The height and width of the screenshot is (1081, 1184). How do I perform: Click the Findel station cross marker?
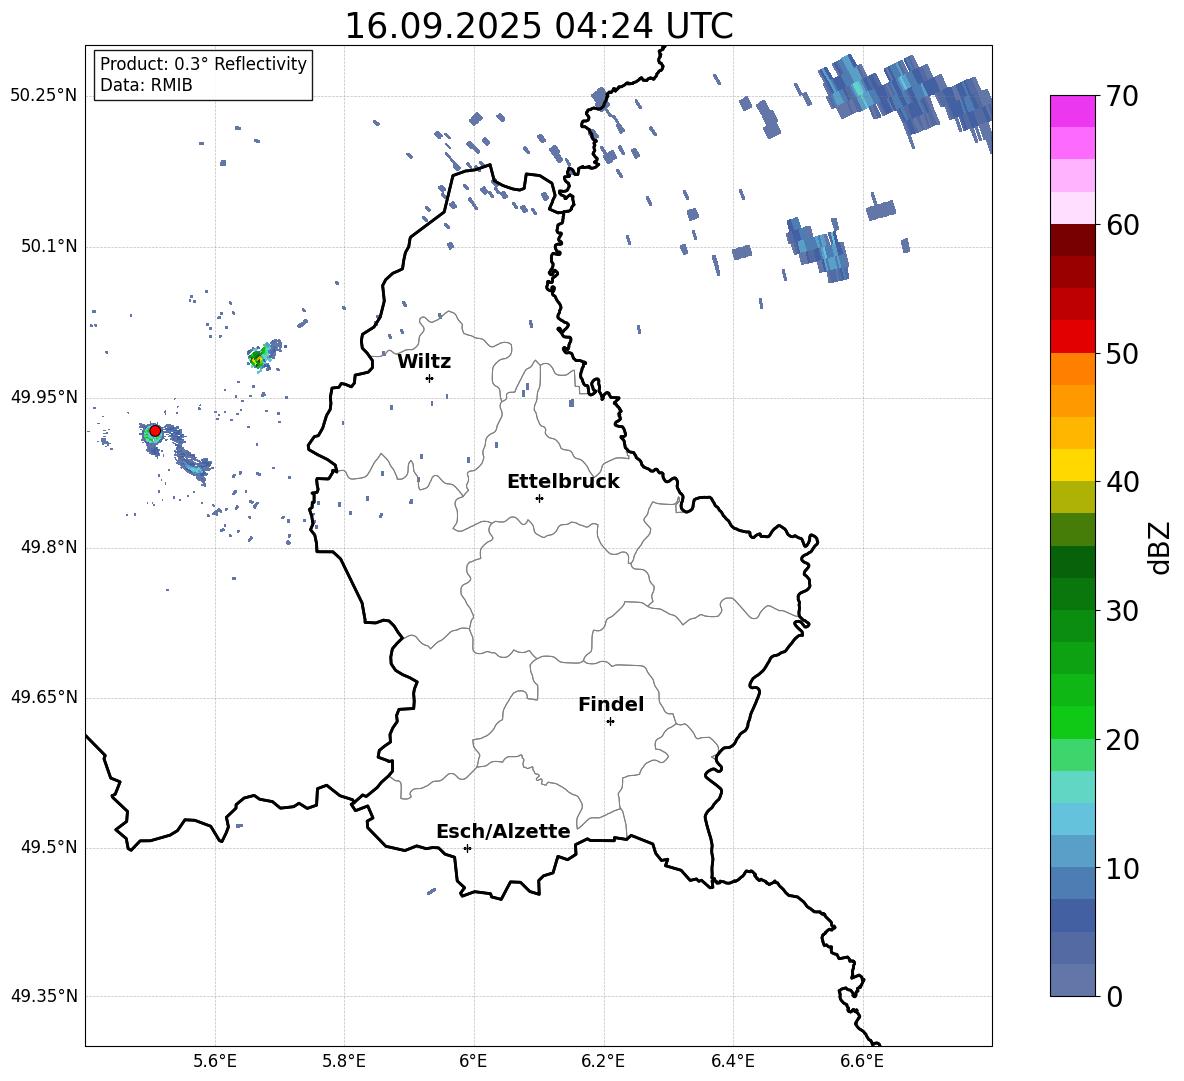point(610,722)
